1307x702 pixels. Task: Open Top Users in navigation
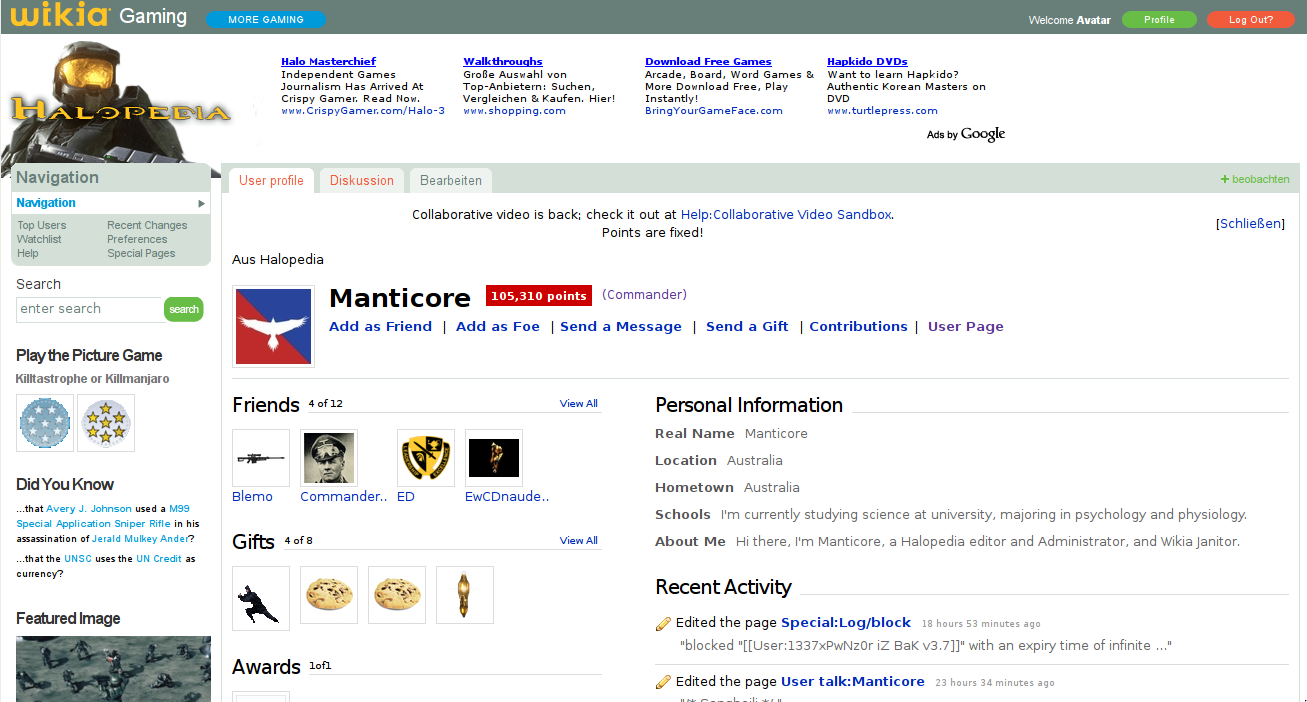tap(42, 226)
